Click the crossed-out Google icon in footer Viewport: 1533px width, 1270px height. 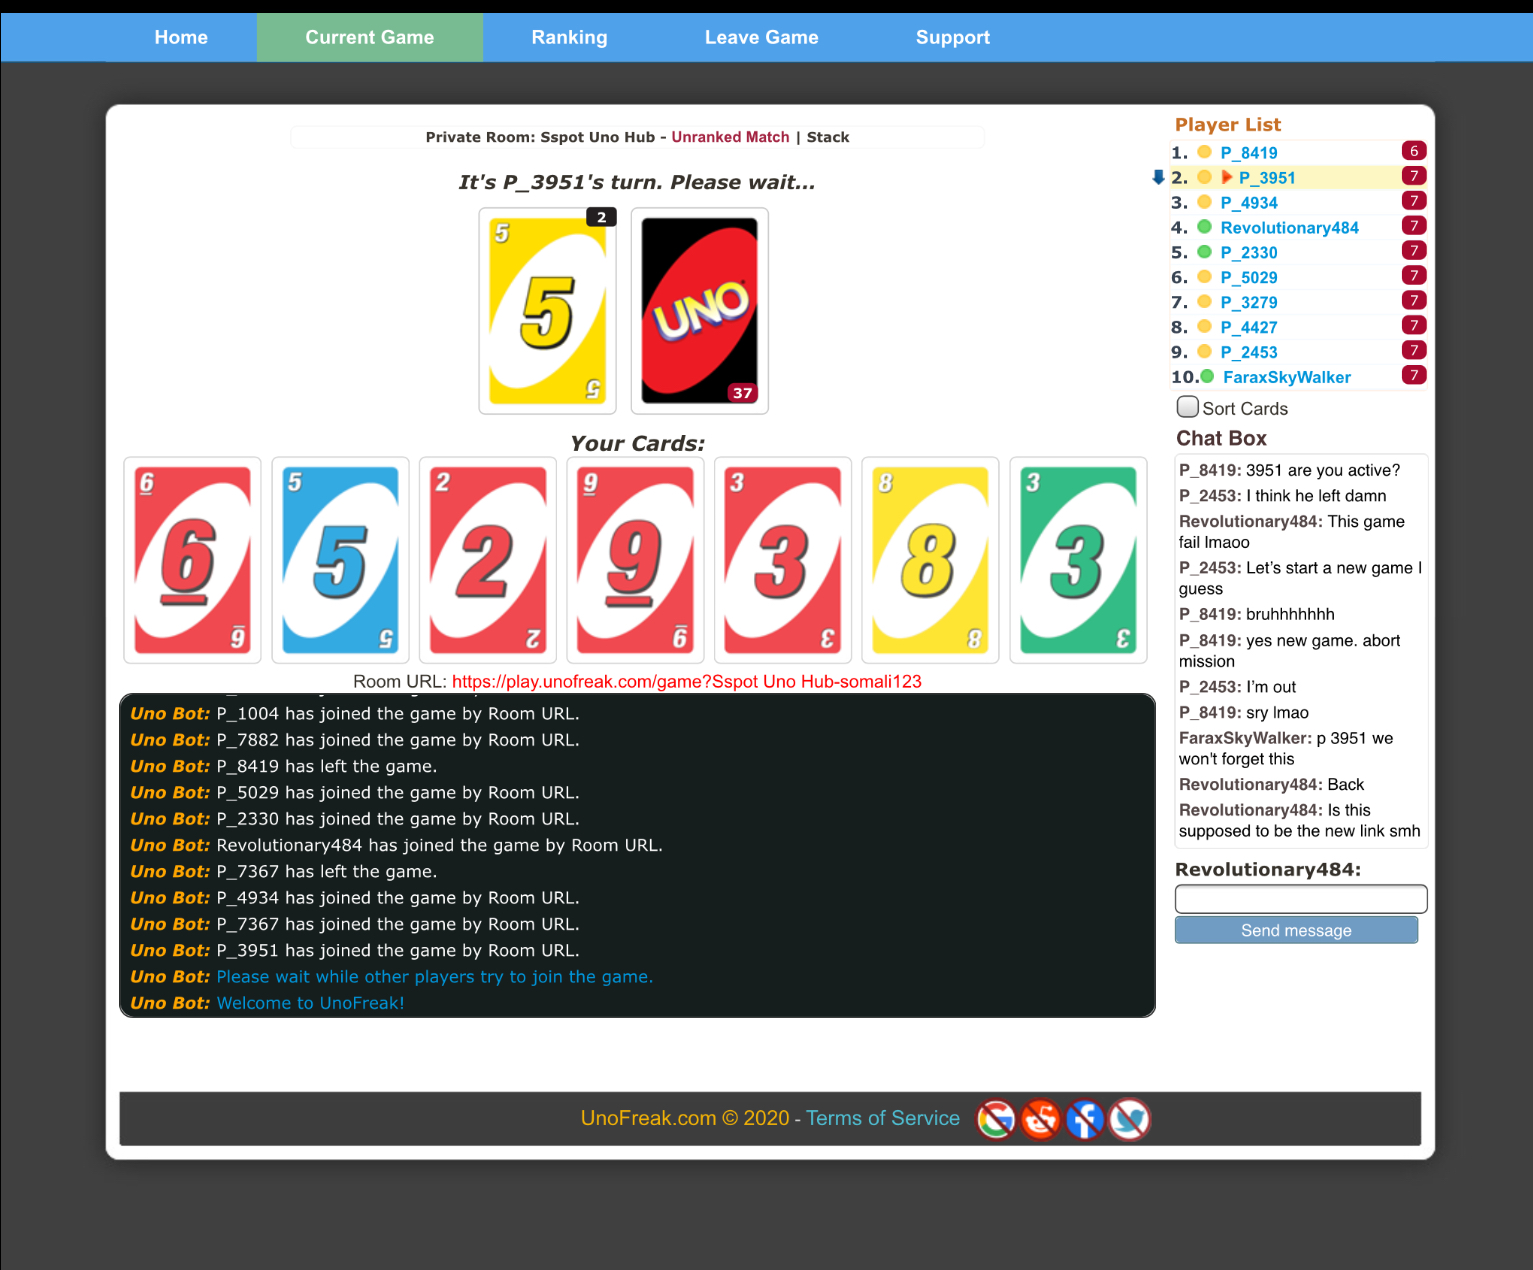click(996, 1119)
